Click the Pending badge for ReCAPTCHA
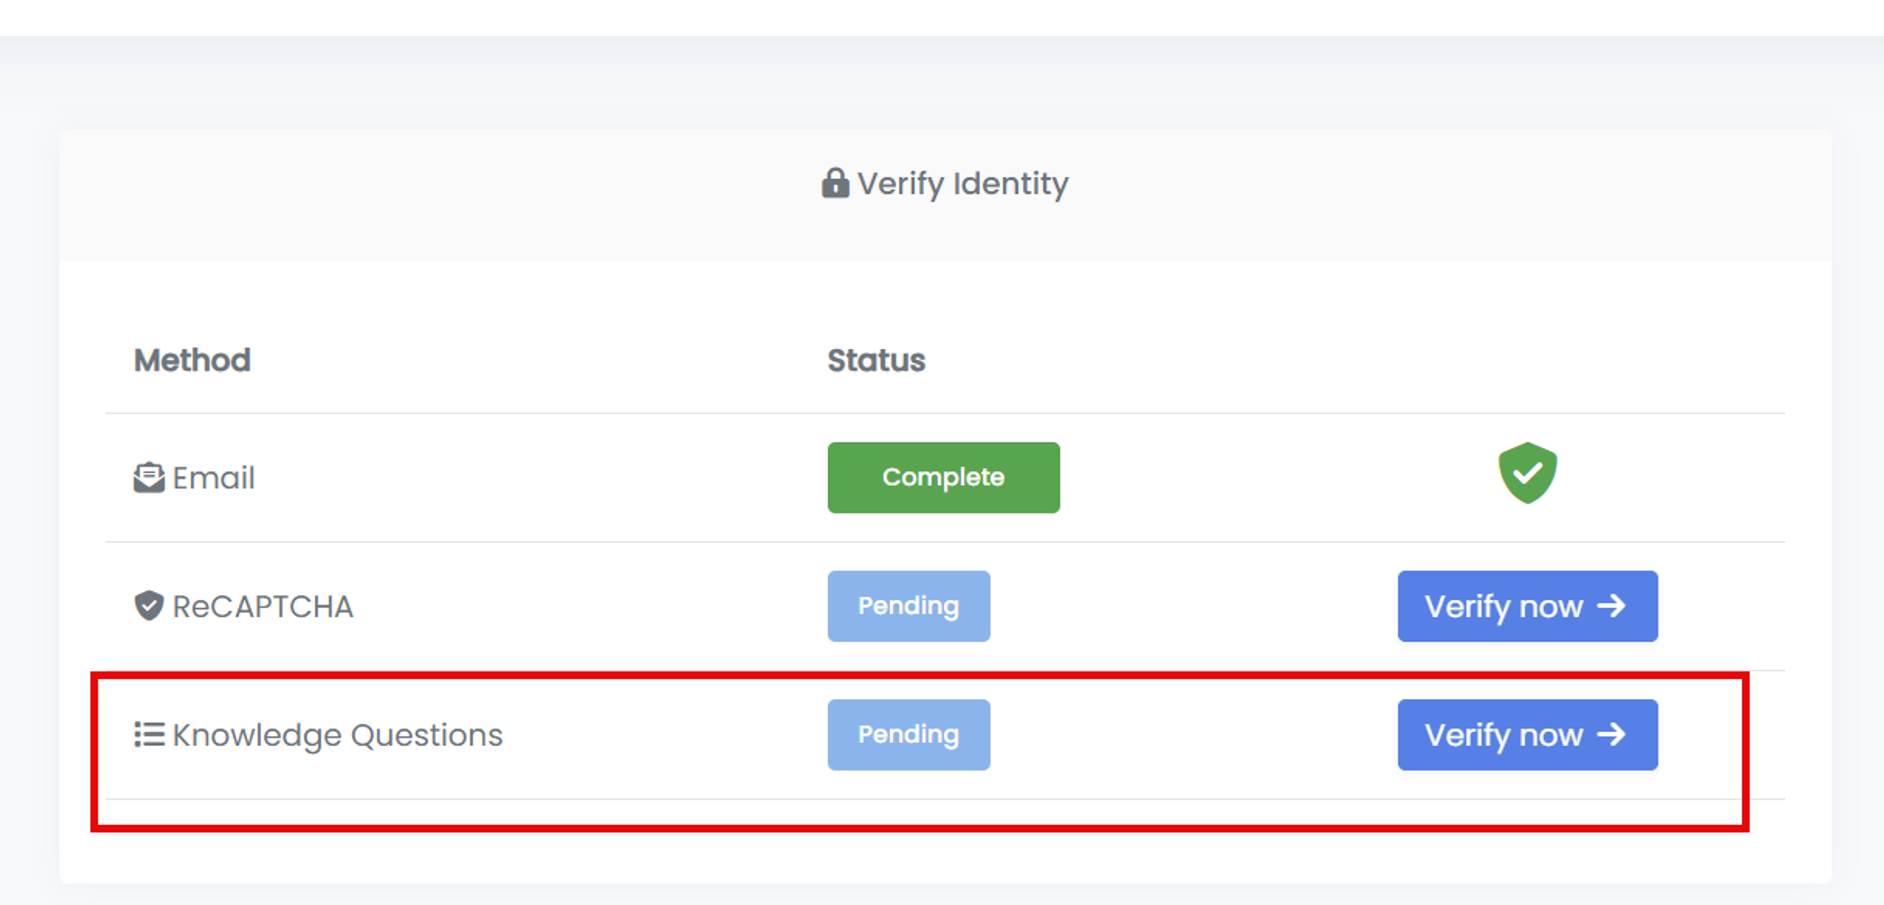 coord(908,606)
